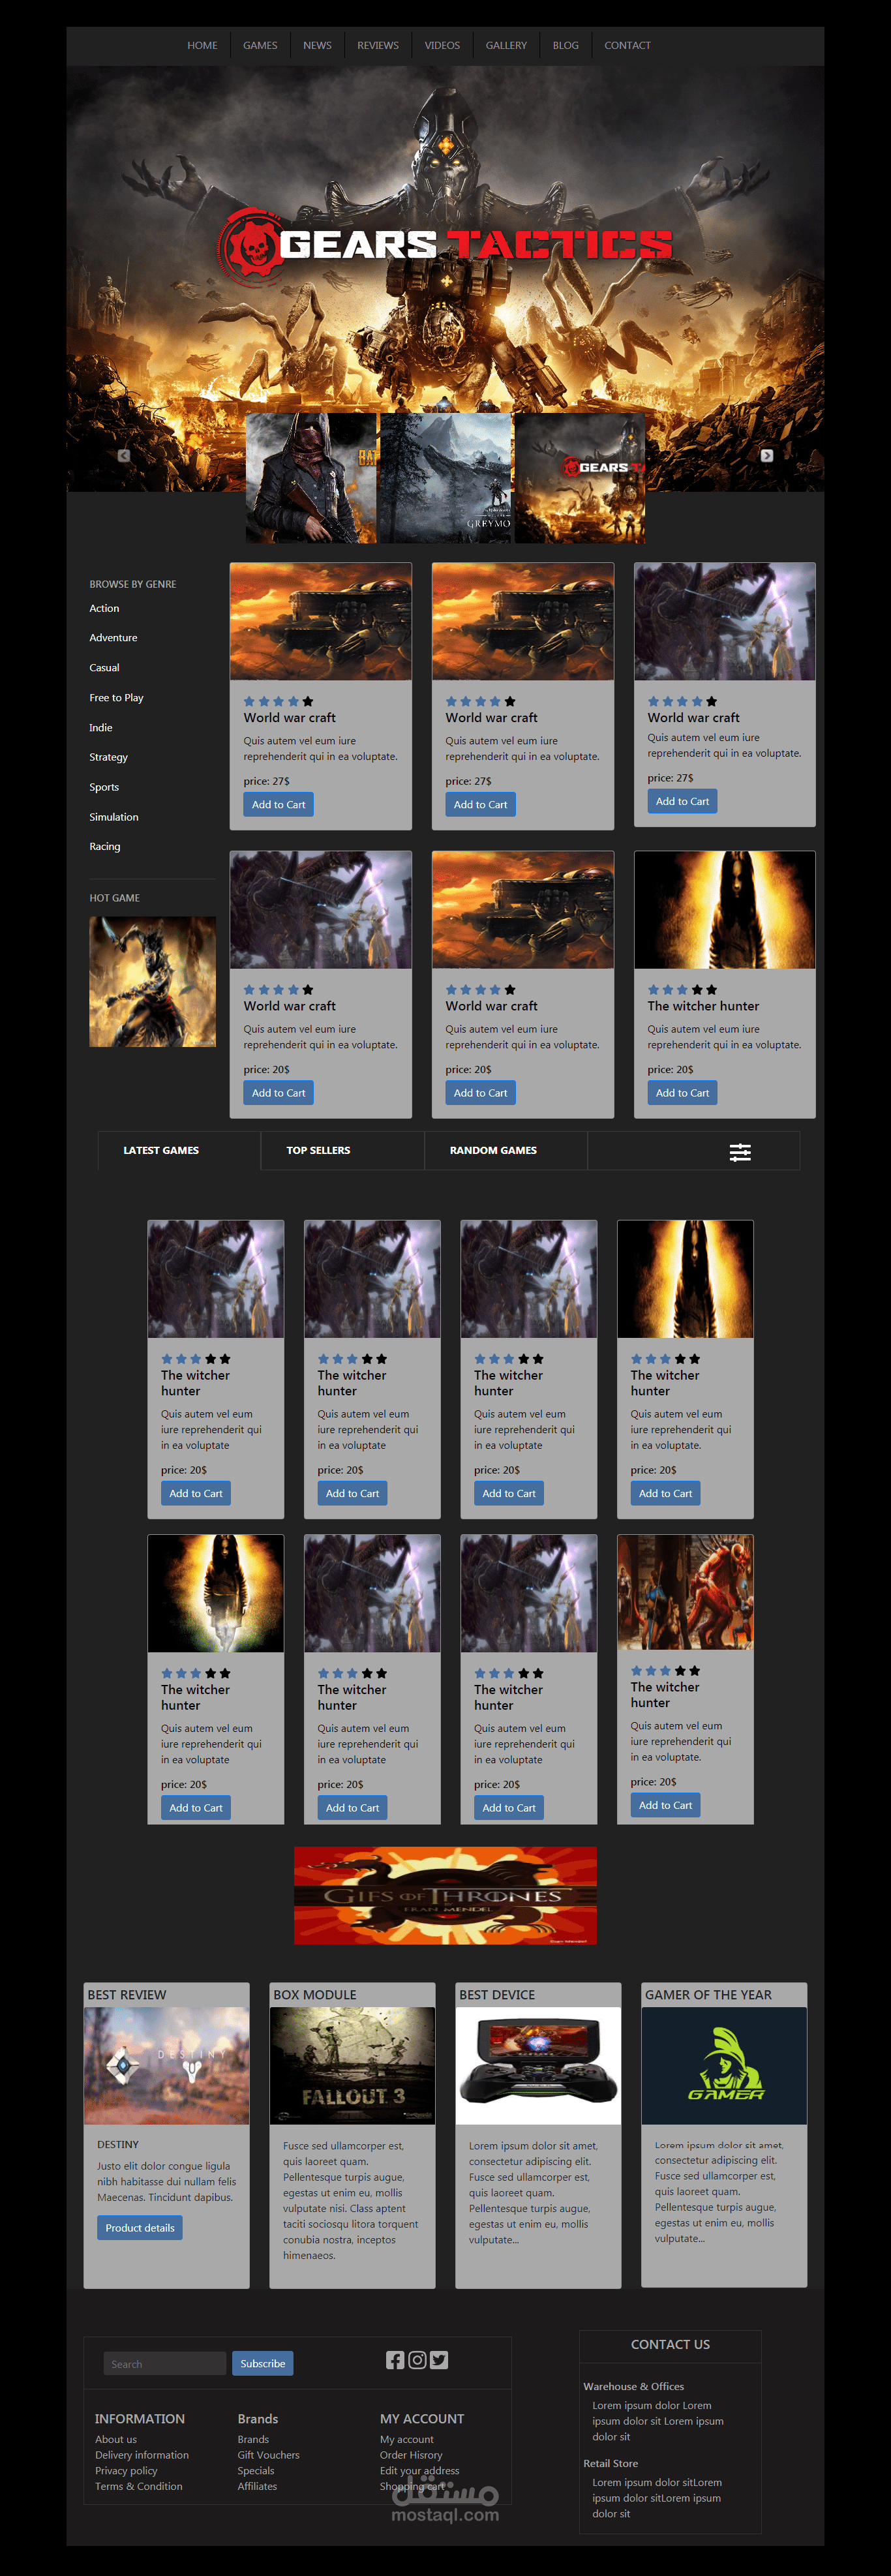The image size is (891, 2576).
Task: Open the Fallout 3 Box Module image
Action: pos(352,2065)
